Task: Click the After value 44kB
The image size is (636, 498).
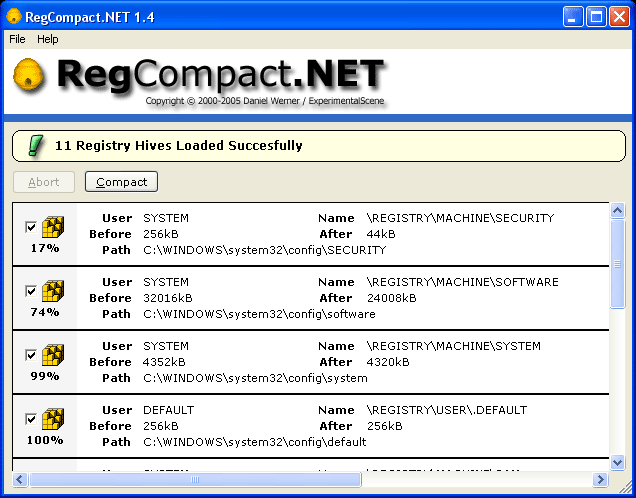Action: tap(381, 234)
